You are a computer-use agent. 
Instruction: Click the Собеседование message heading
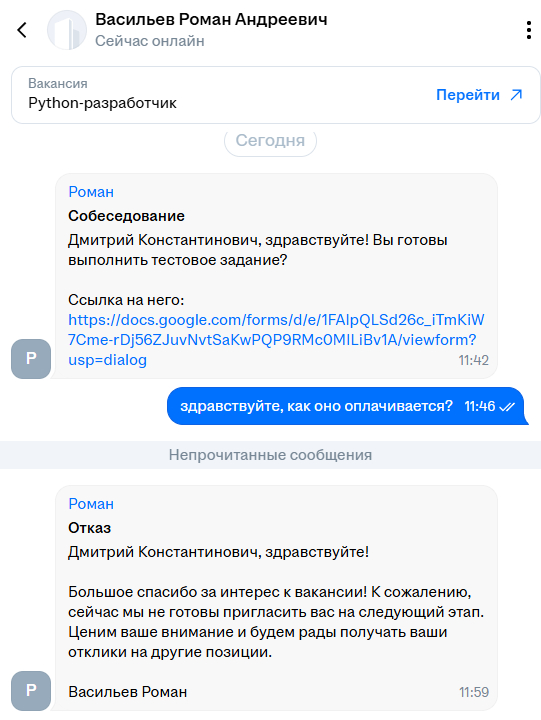tap(126, 216)
